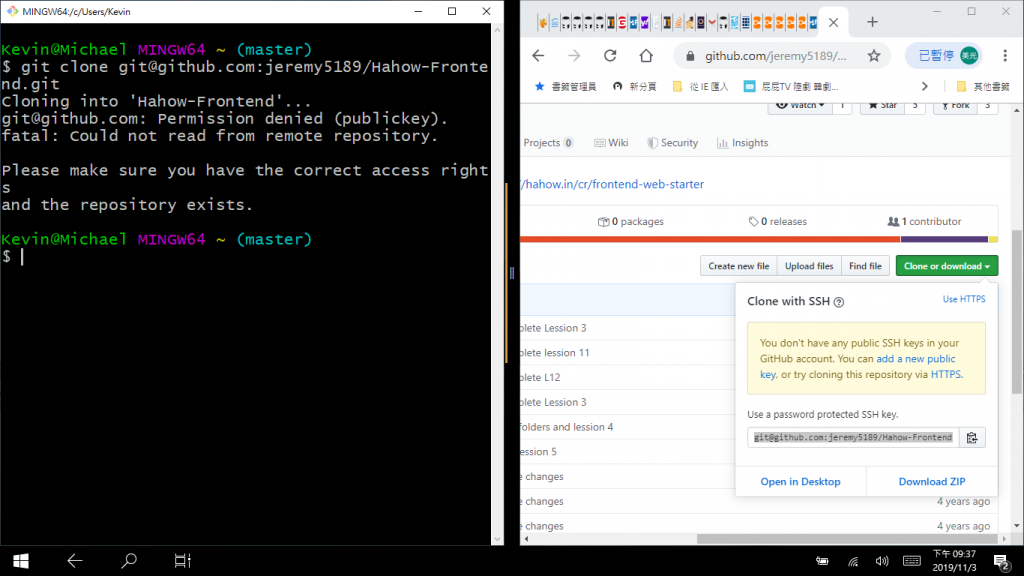
Task: Open the Windows Start menu
Action: coord(20,561)
